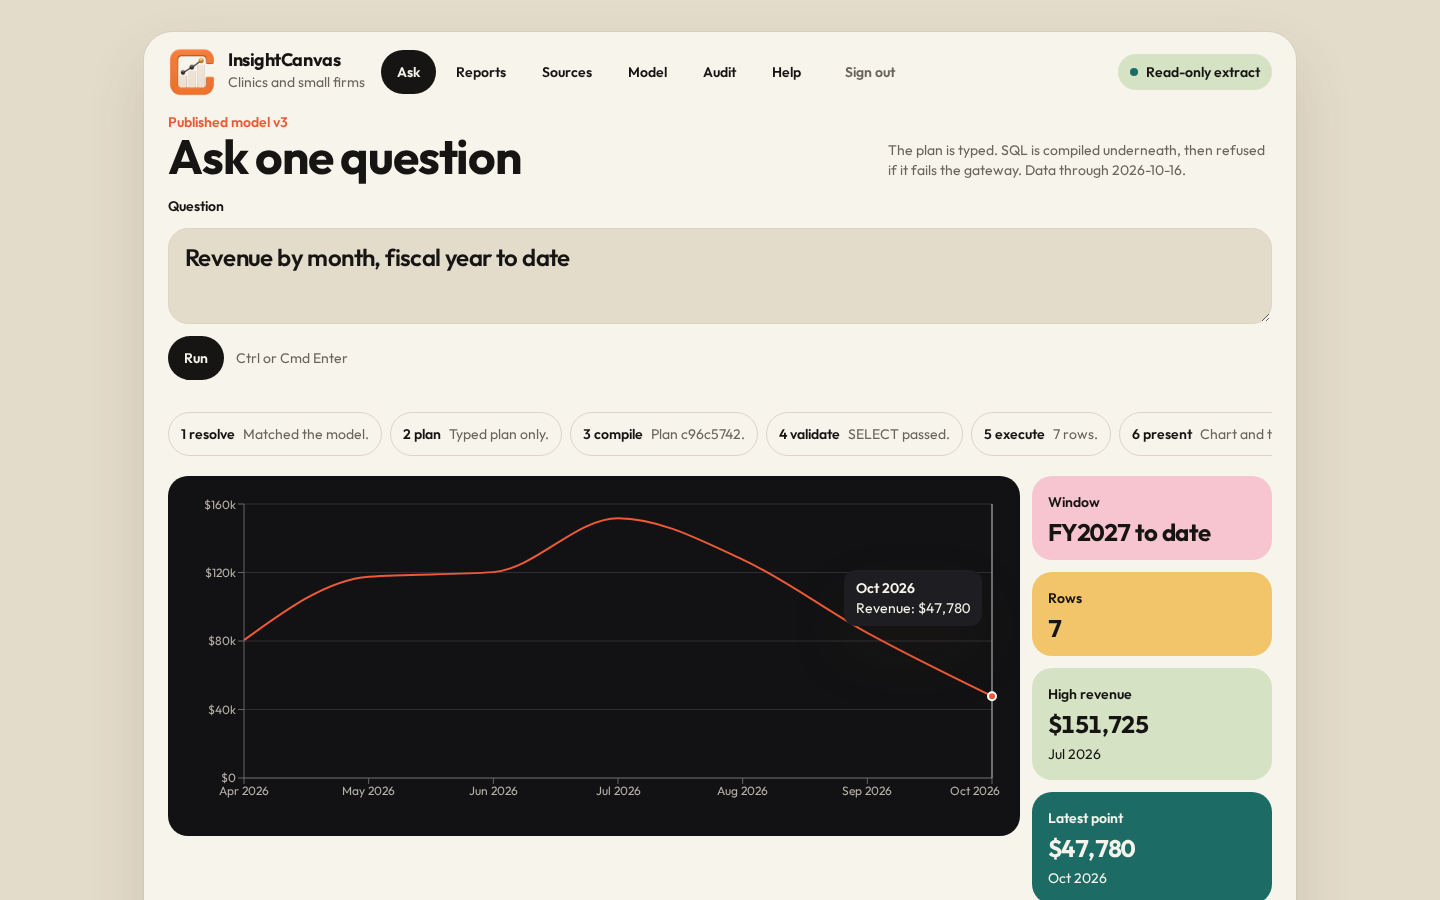This screenshot has width=1440, height=900.
Task: Click the Aug 2026 axis label
Action: click(x=742, y=791)
